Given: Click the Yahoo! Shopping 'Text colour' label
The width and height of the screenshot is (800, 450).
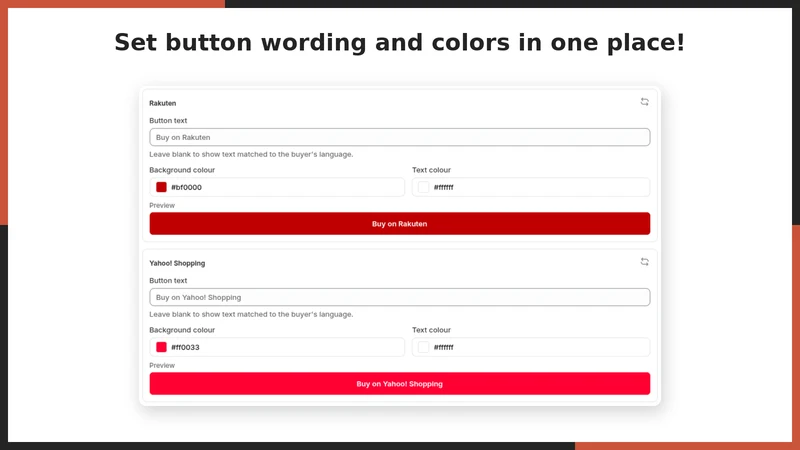Looking at the screenshot, I should click(x=432, y=330).
